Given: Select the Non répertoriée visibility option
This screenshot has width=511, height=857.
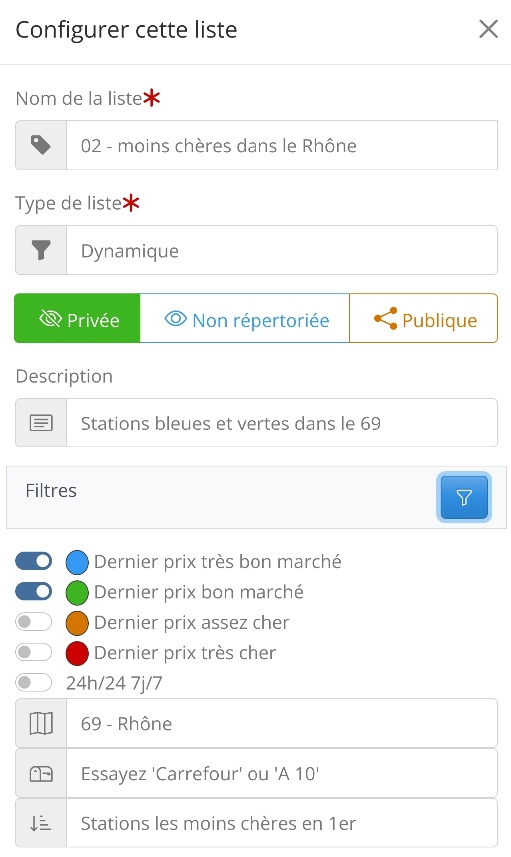Looking at the screenshot, I should pyautogui.click(x=245, y=319).
